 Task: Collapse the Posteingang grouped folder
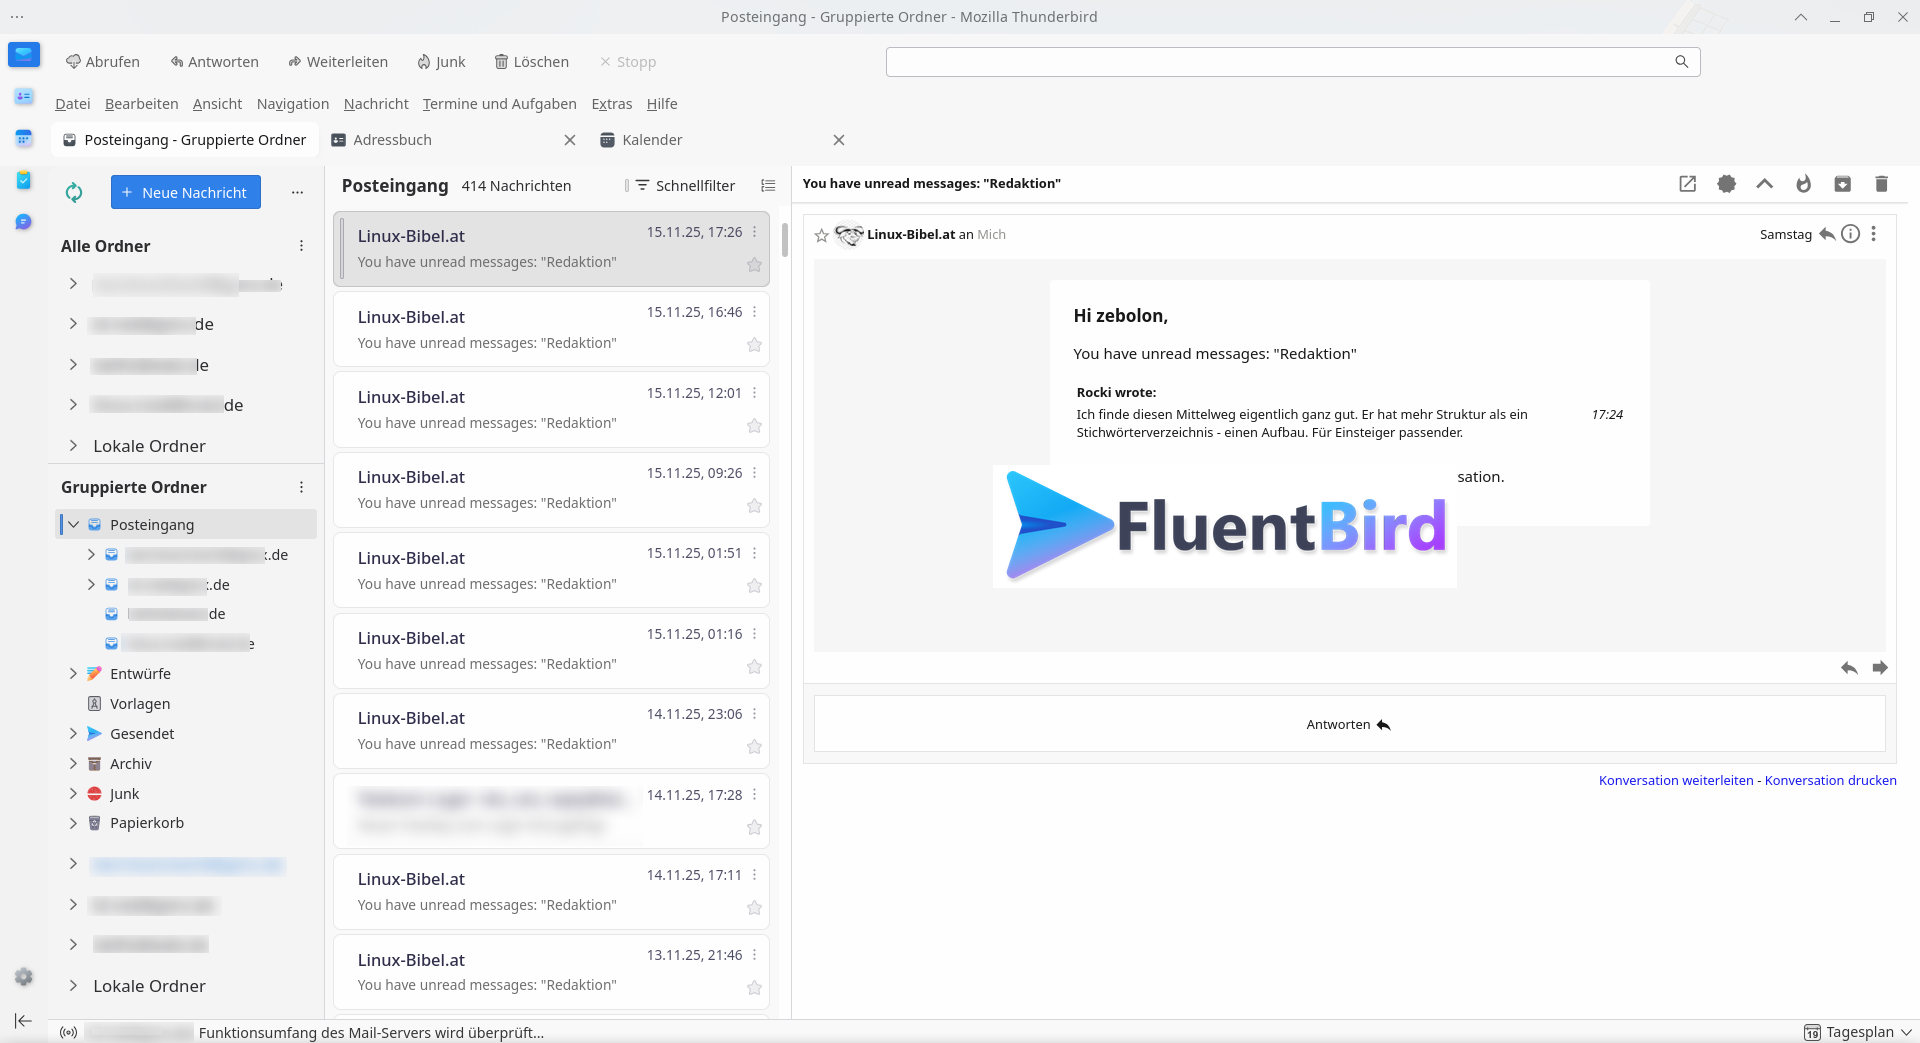tap(73, 525)
